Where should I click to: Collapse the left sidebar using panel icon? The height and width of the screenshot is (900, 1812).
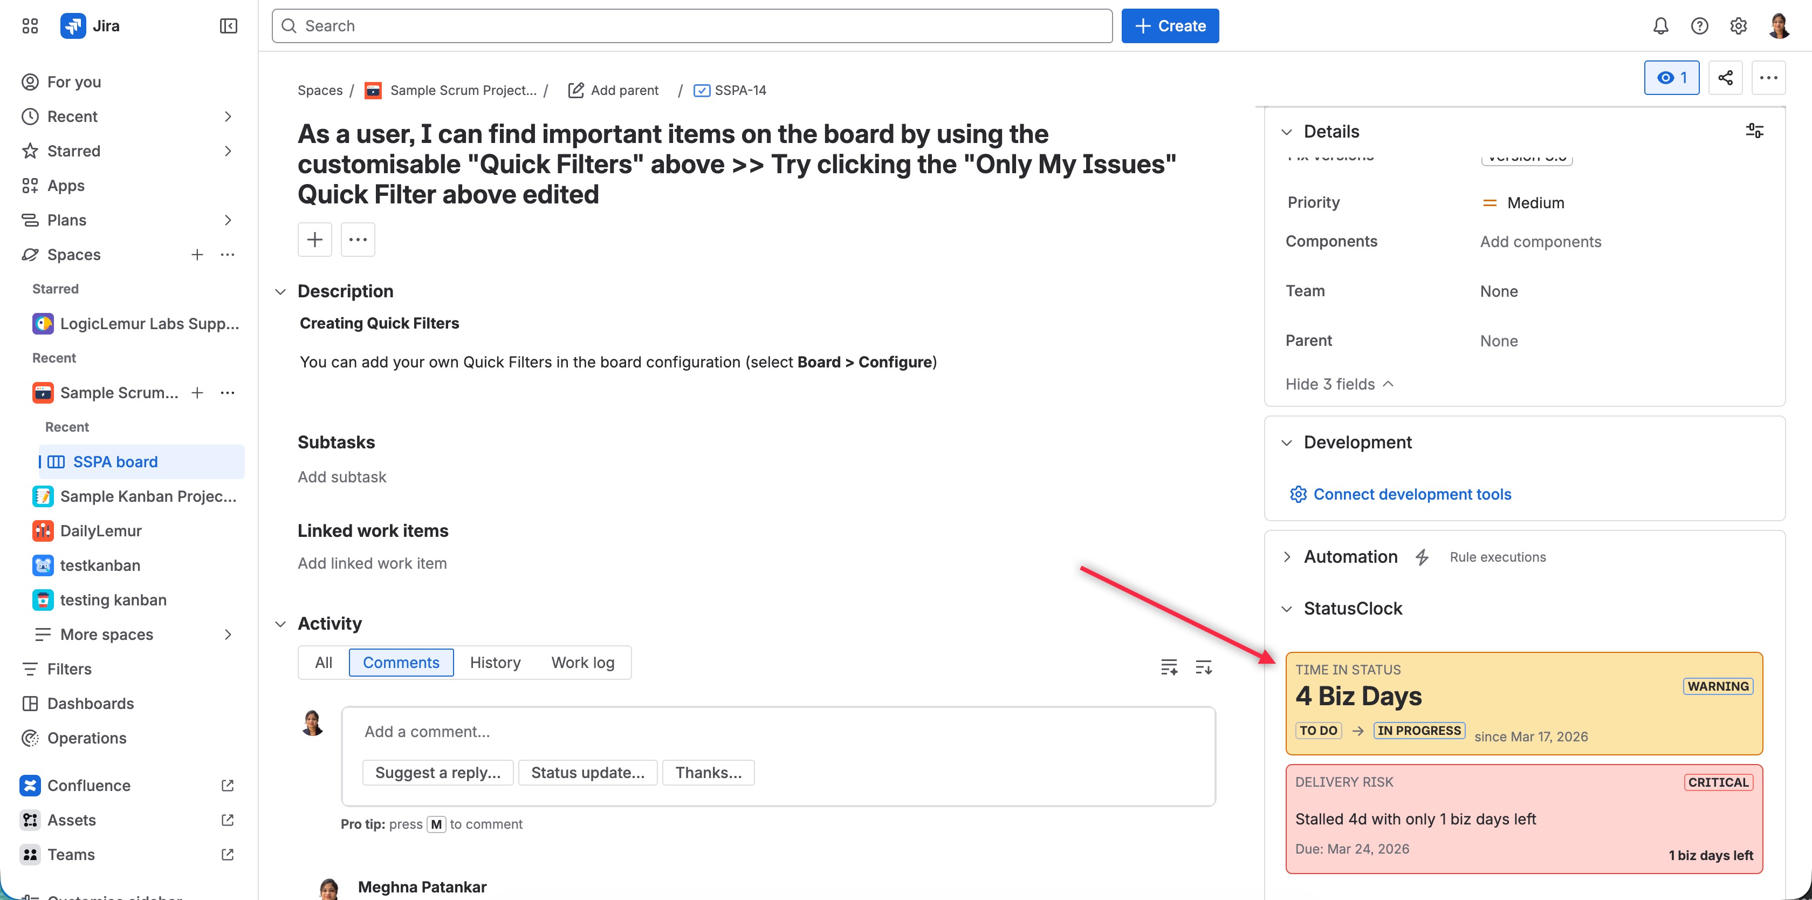coord(228,25)
